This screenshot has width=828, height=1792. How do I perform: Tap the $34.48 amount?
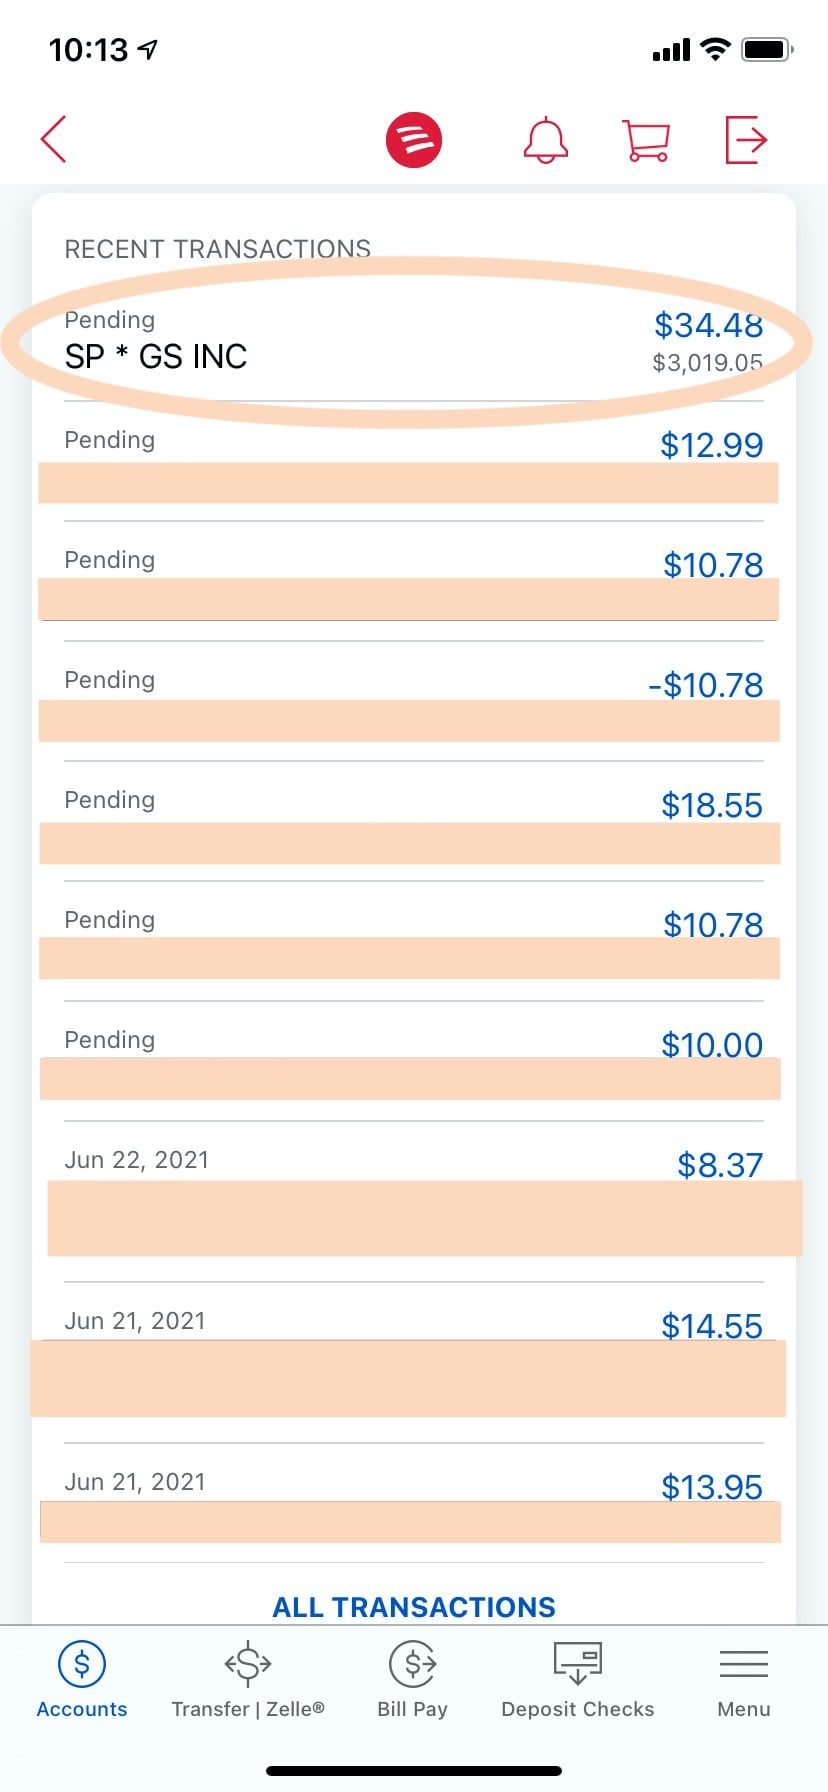click(708, 324)
